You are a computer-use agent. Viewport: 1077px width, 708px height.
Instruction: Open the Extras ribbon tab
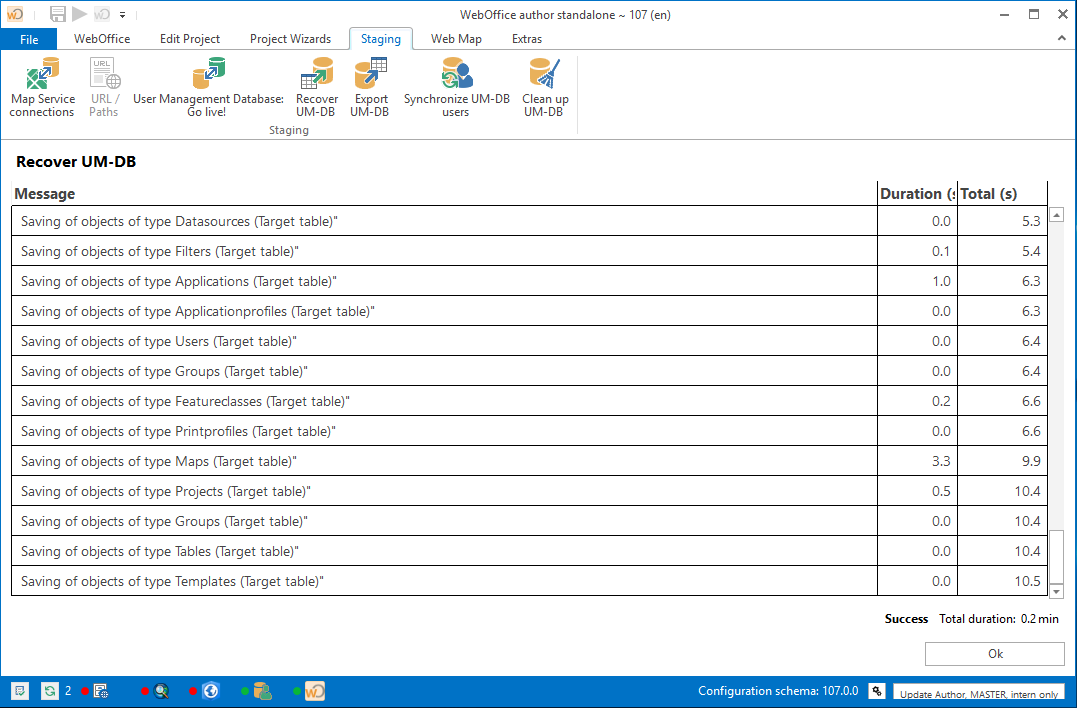coord(527,39)
